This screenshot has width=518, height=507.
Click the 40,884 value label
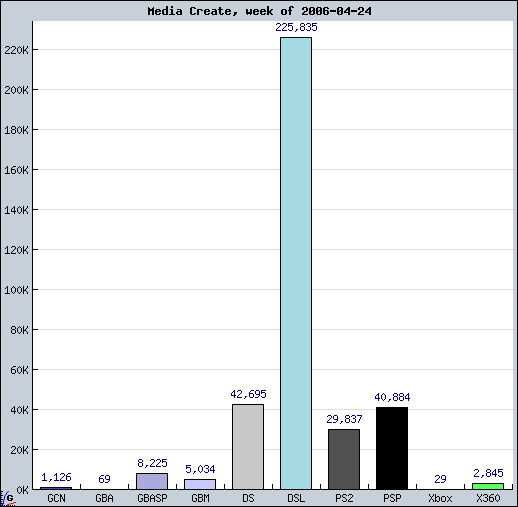392,397
